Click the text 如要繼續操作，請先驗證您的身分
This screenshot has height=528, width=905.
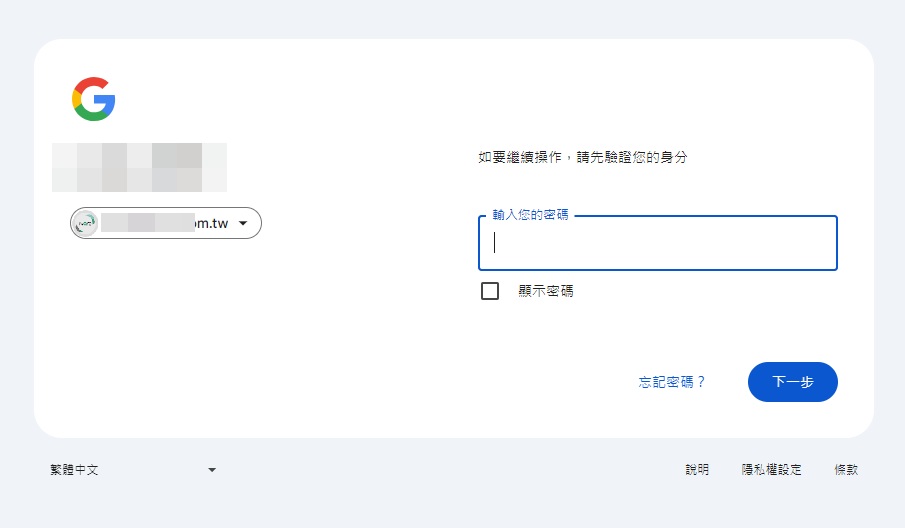[583, 157]
